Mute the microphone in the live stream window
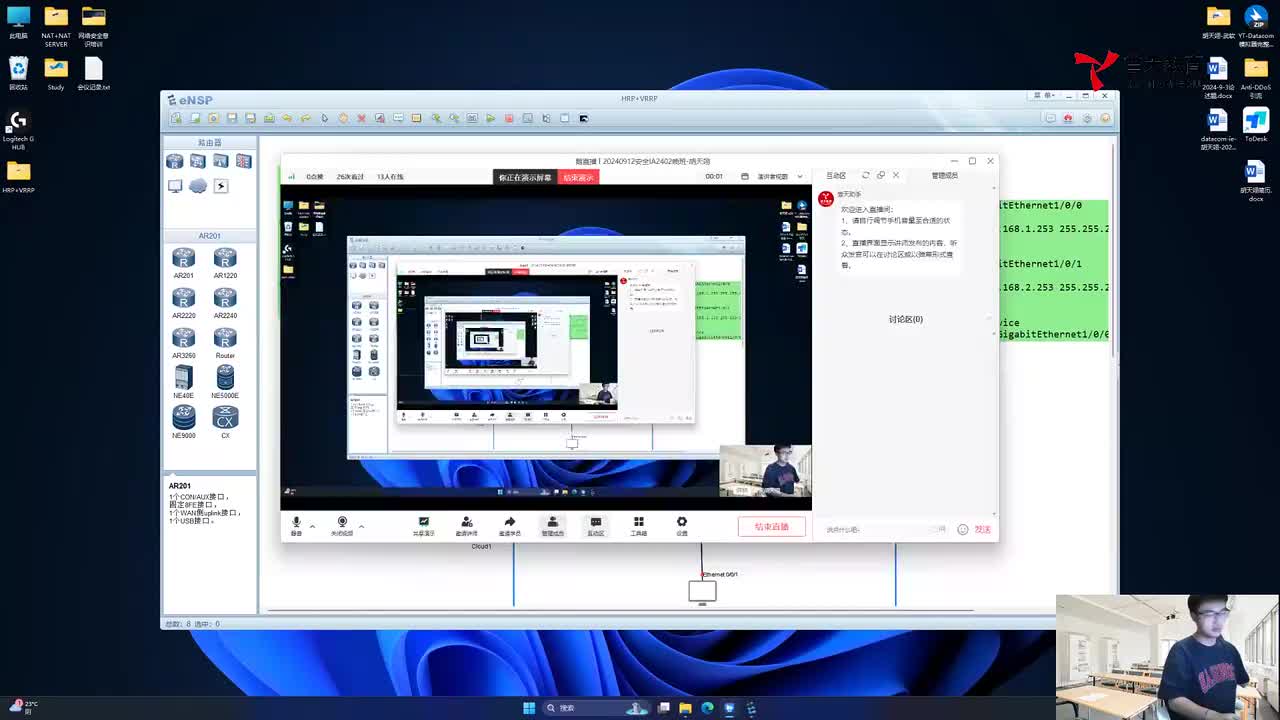This screenshot has width=1280, height=720. [x=296, y=526]
